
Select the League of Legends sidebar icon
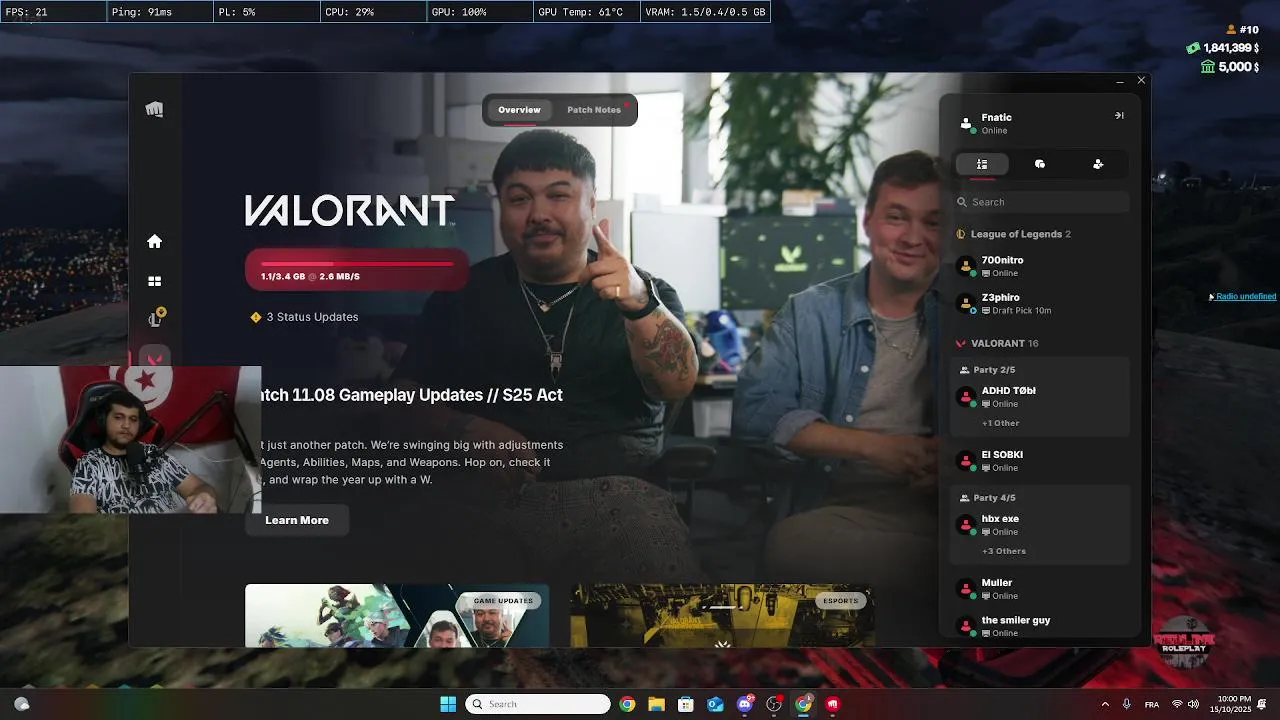click(155, 318)
